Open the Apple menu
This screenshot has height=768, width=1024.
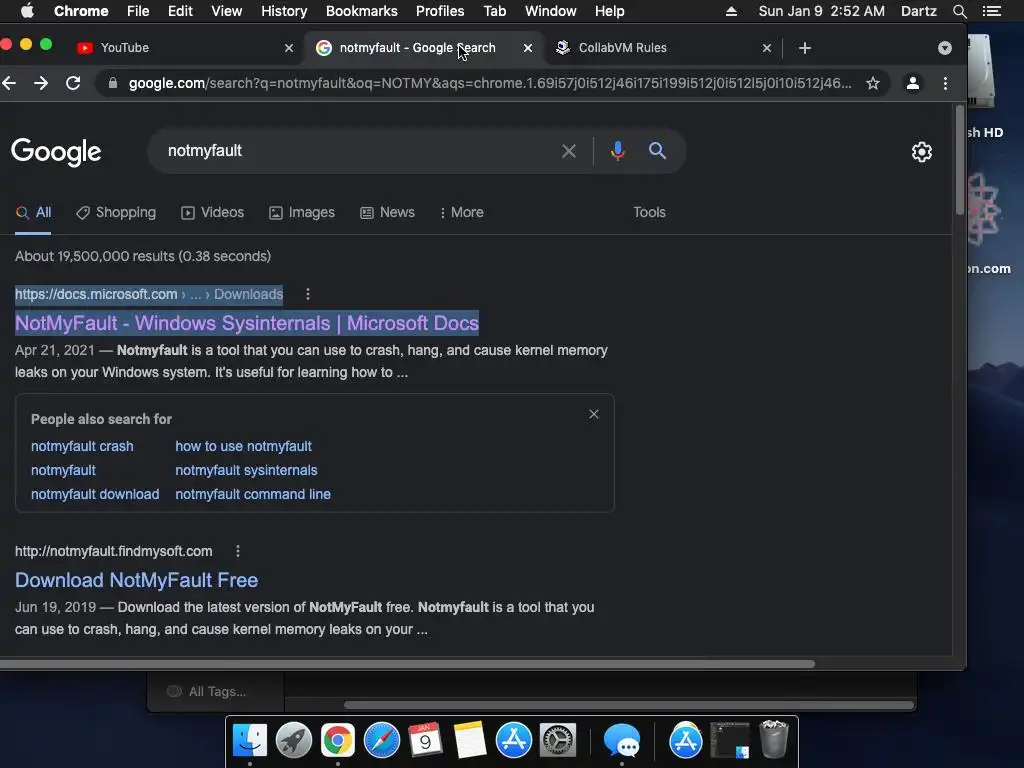(x=27, y=11)
